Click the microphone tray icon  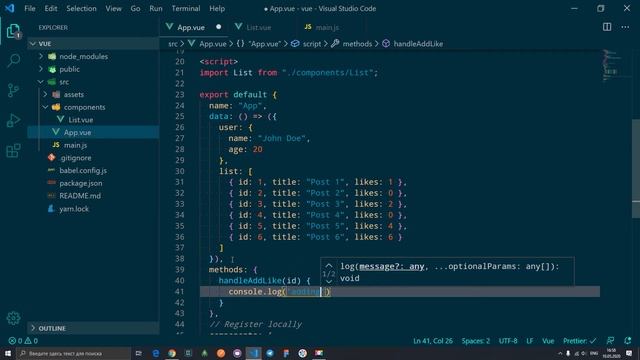click(568, 353)
